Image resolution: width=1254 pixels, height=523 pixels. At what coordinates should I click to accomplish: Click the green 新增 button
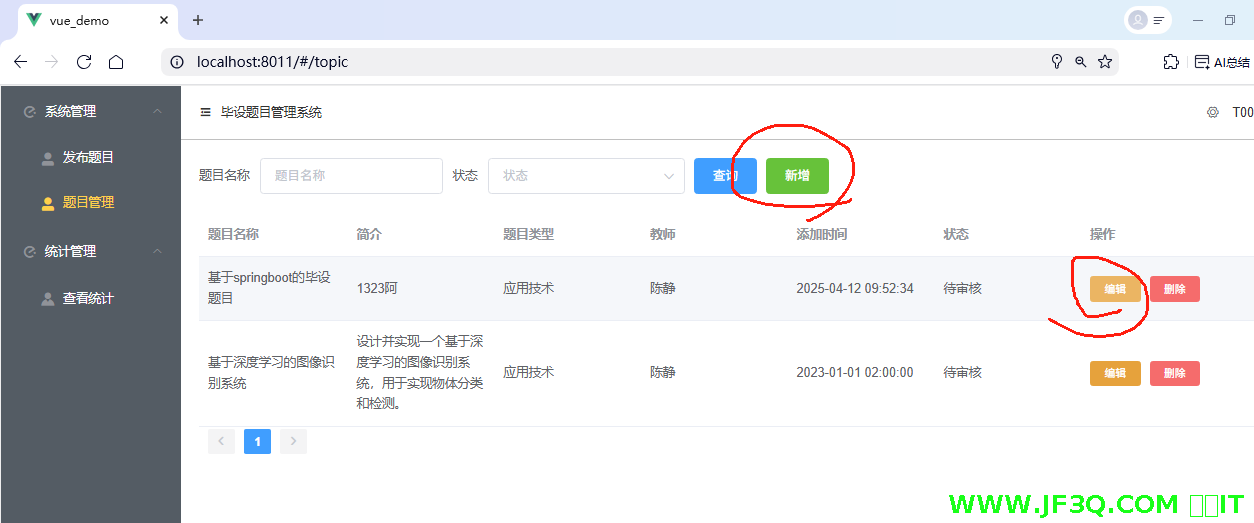click(797, 175)
